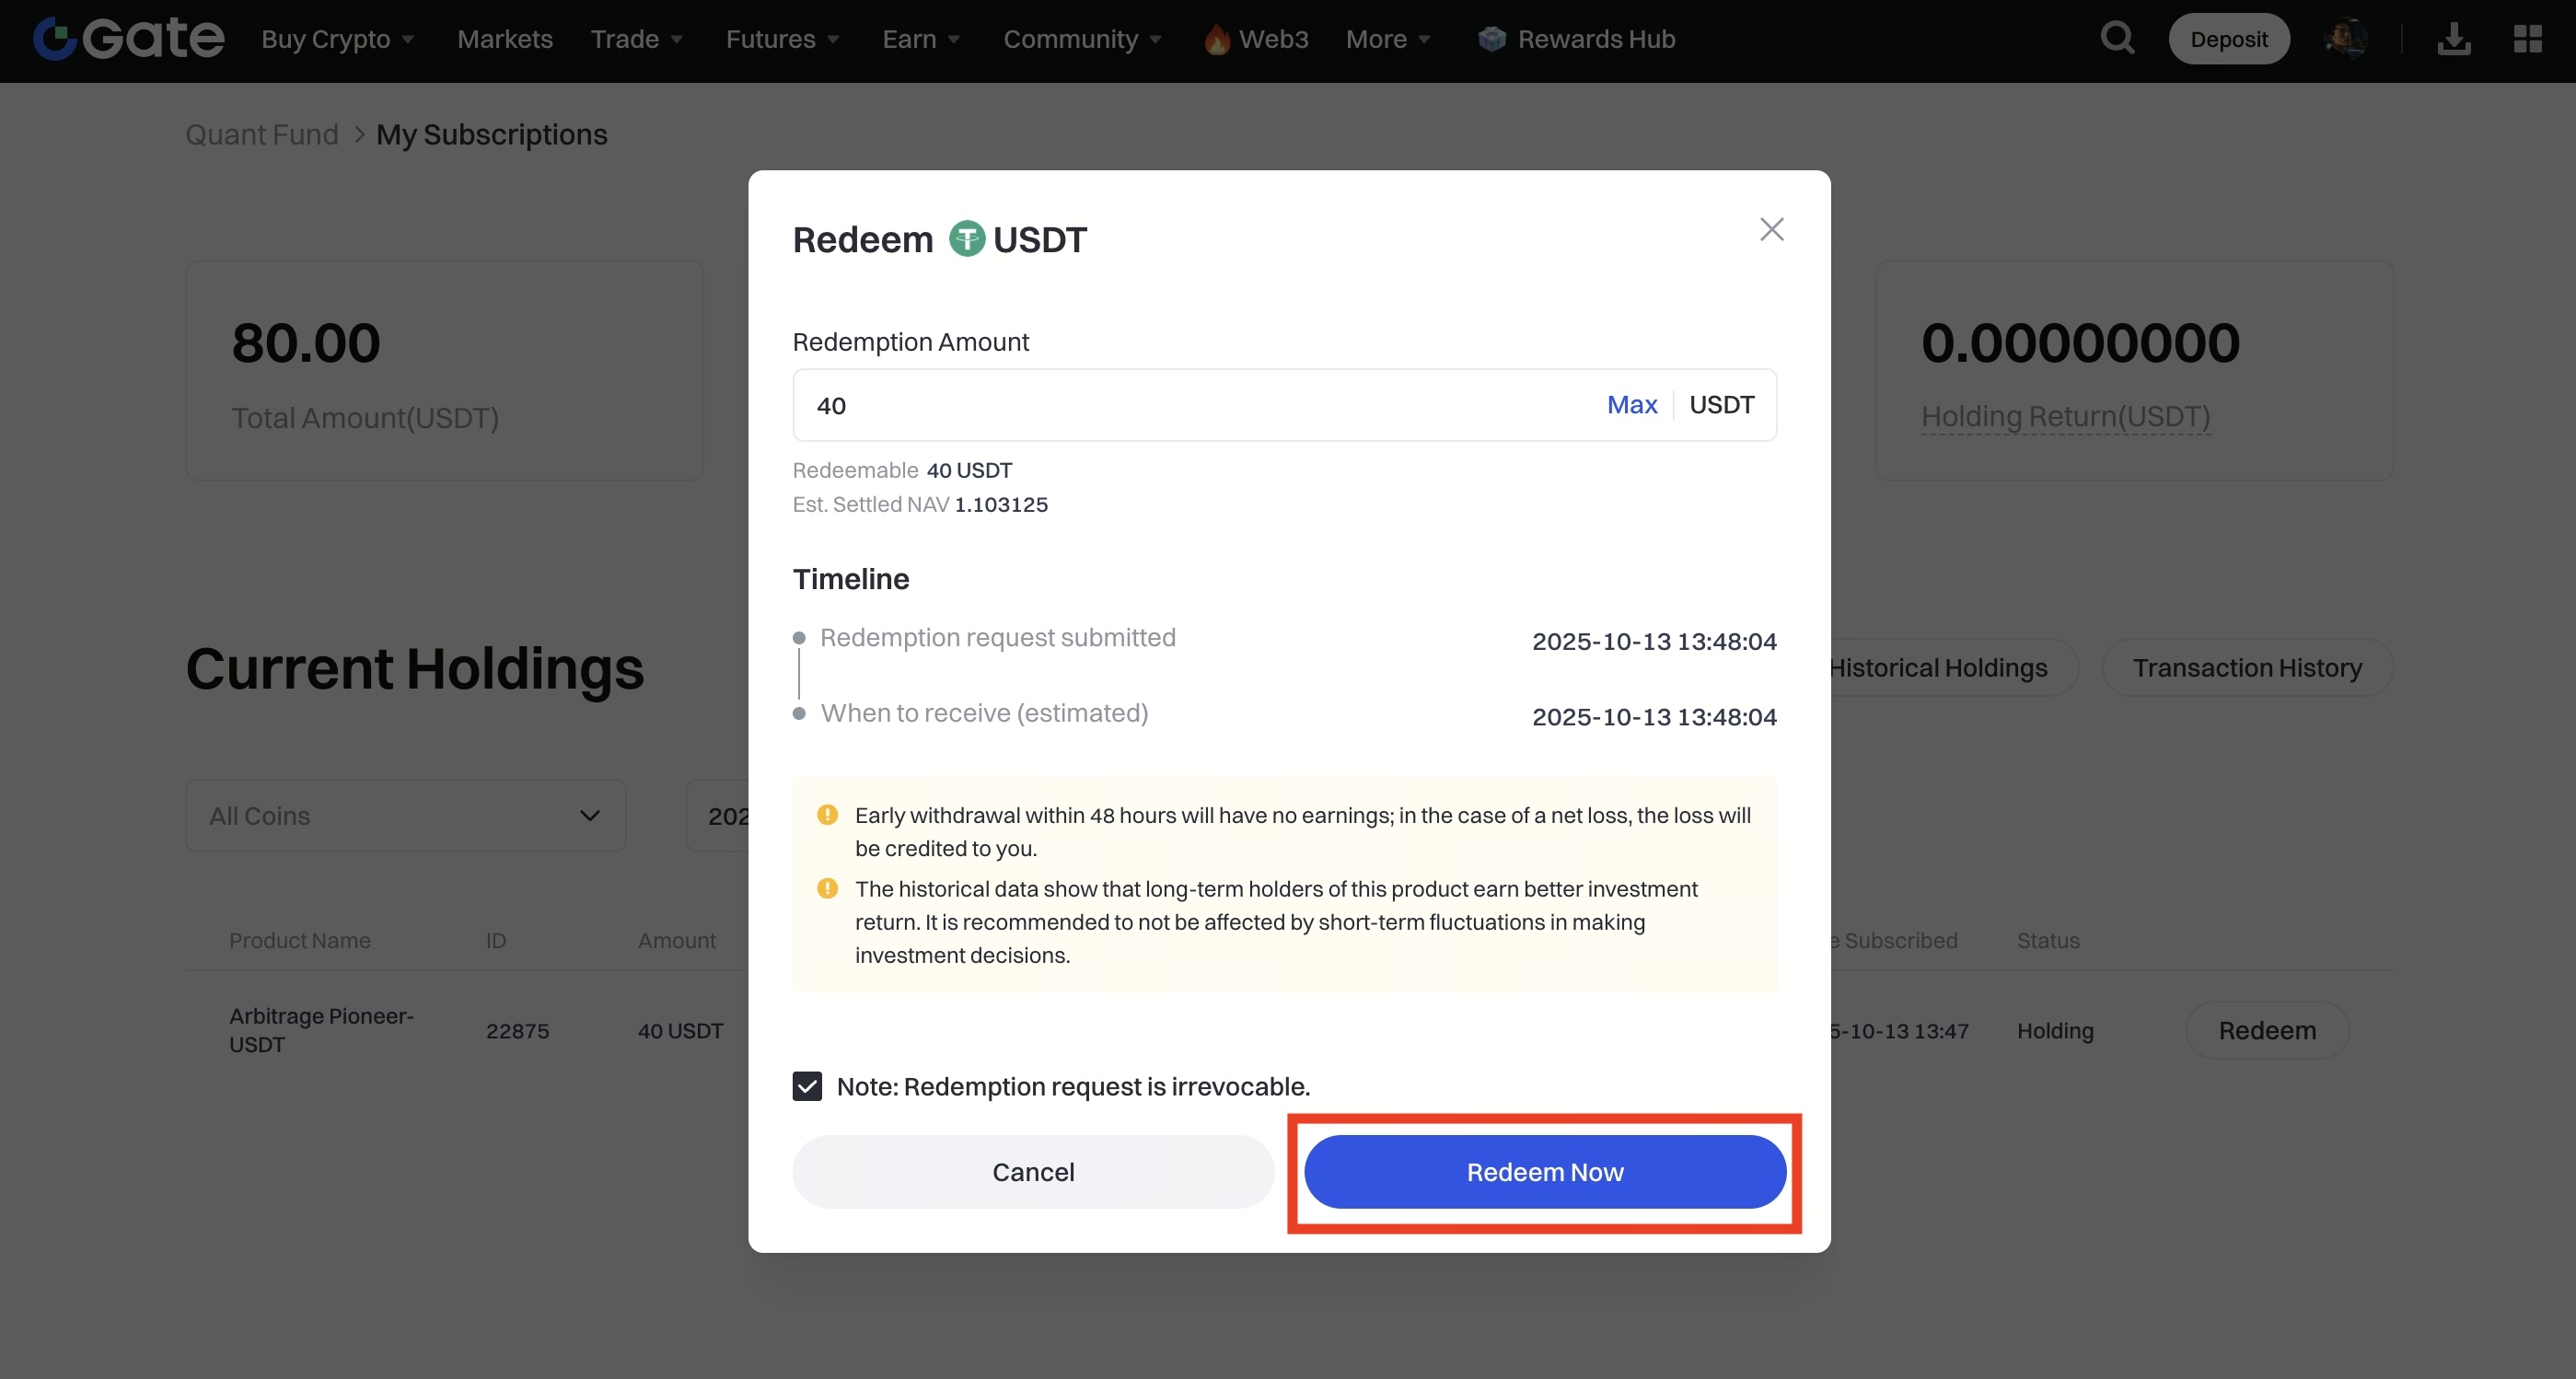
Task: Click the Rewards Hub cube icon
Action: click(1491, 39)
